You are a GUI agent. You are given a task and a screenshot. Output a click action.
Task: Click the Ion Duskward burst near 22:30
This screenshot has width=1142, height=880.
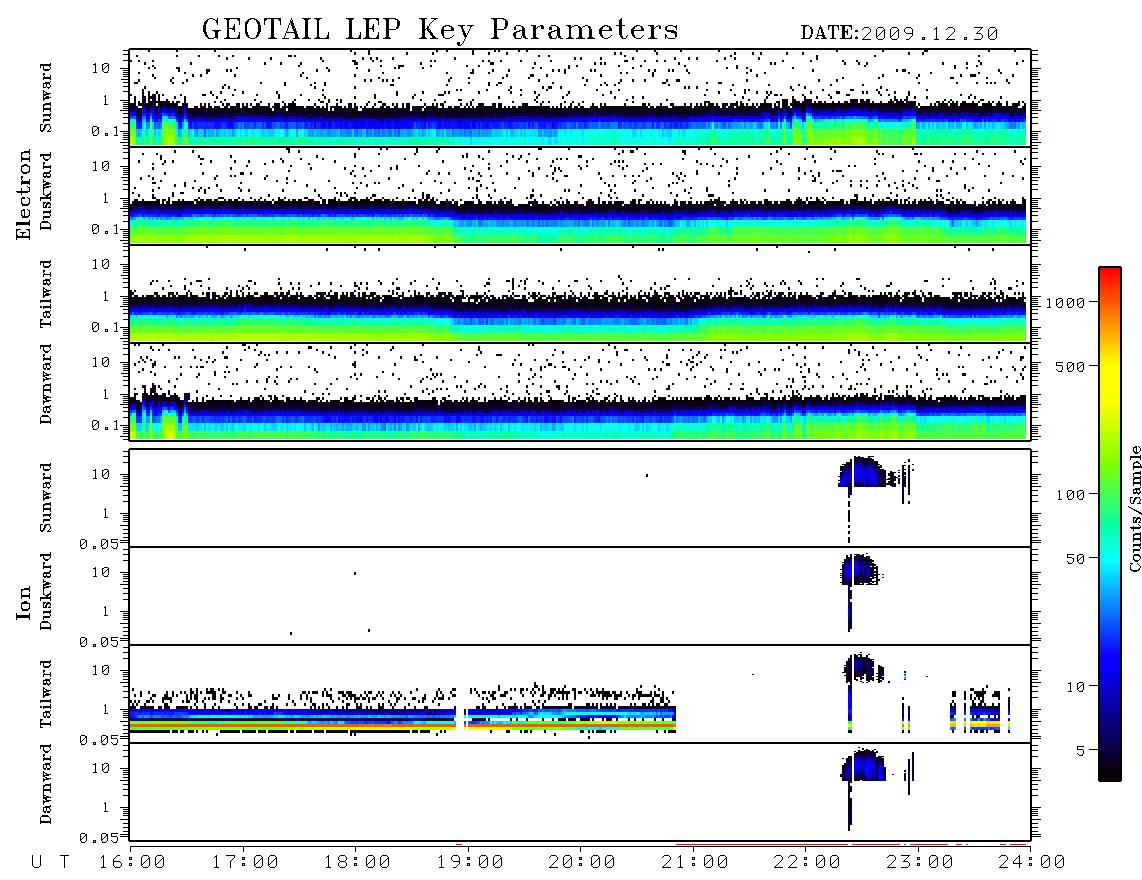click(859, 570)
